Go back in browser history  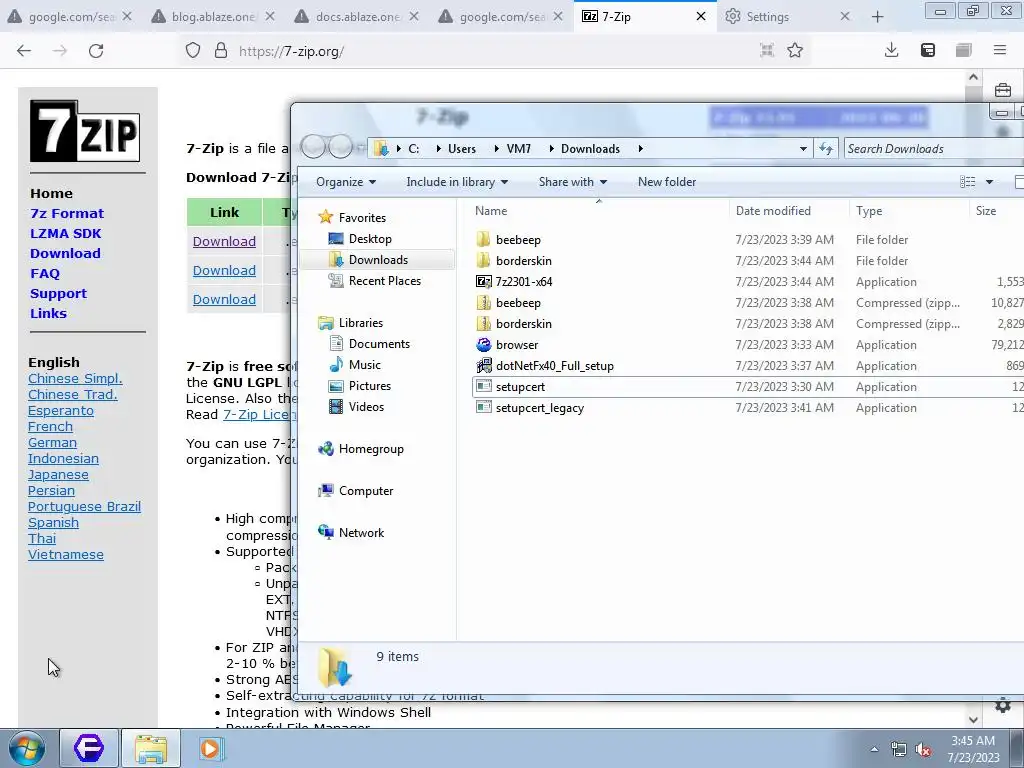coord(24,51)
